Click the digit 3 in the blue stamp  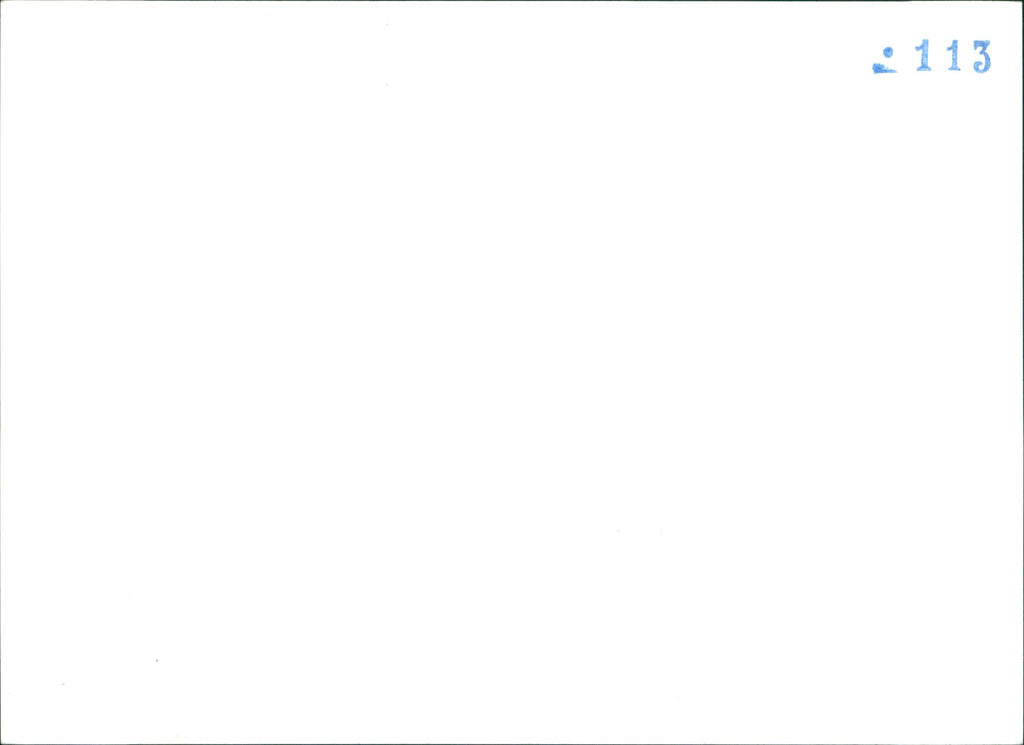[981, 56]
